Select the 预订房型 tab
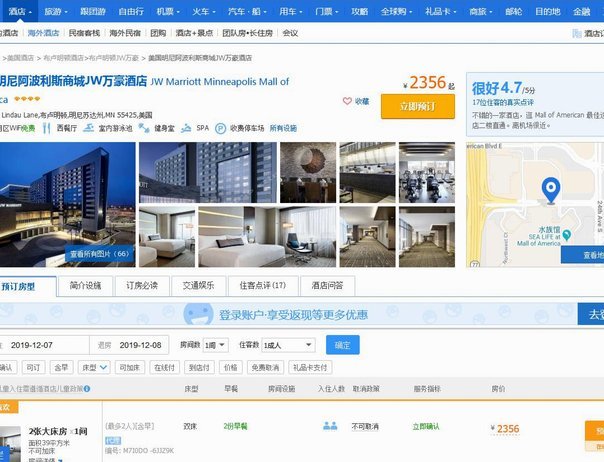The height and width of the screenshot is (462, 604). [x=27, y=287]
